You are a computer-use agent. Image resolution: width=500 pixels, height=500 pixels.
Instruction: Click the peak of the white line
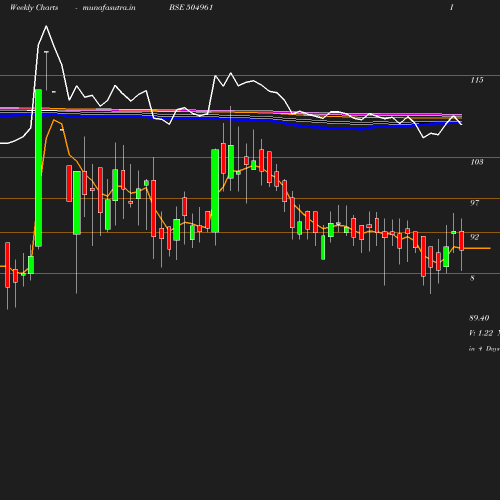pos(46,26)
